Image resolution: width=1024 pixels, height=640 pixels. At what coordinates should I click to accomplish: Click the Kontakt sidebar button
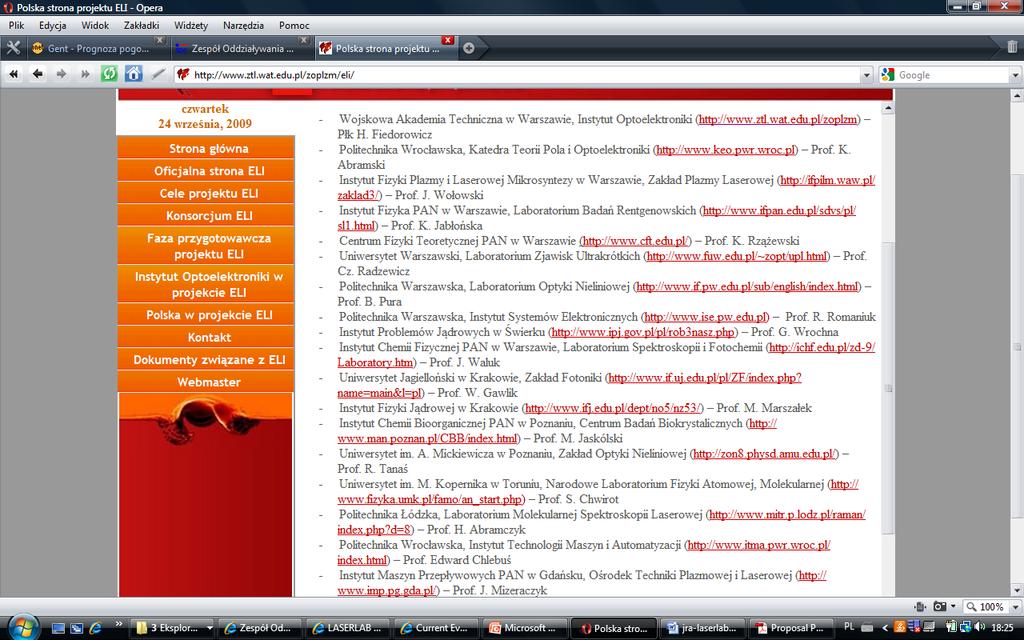pyautogui.click(x=208, y=337)
